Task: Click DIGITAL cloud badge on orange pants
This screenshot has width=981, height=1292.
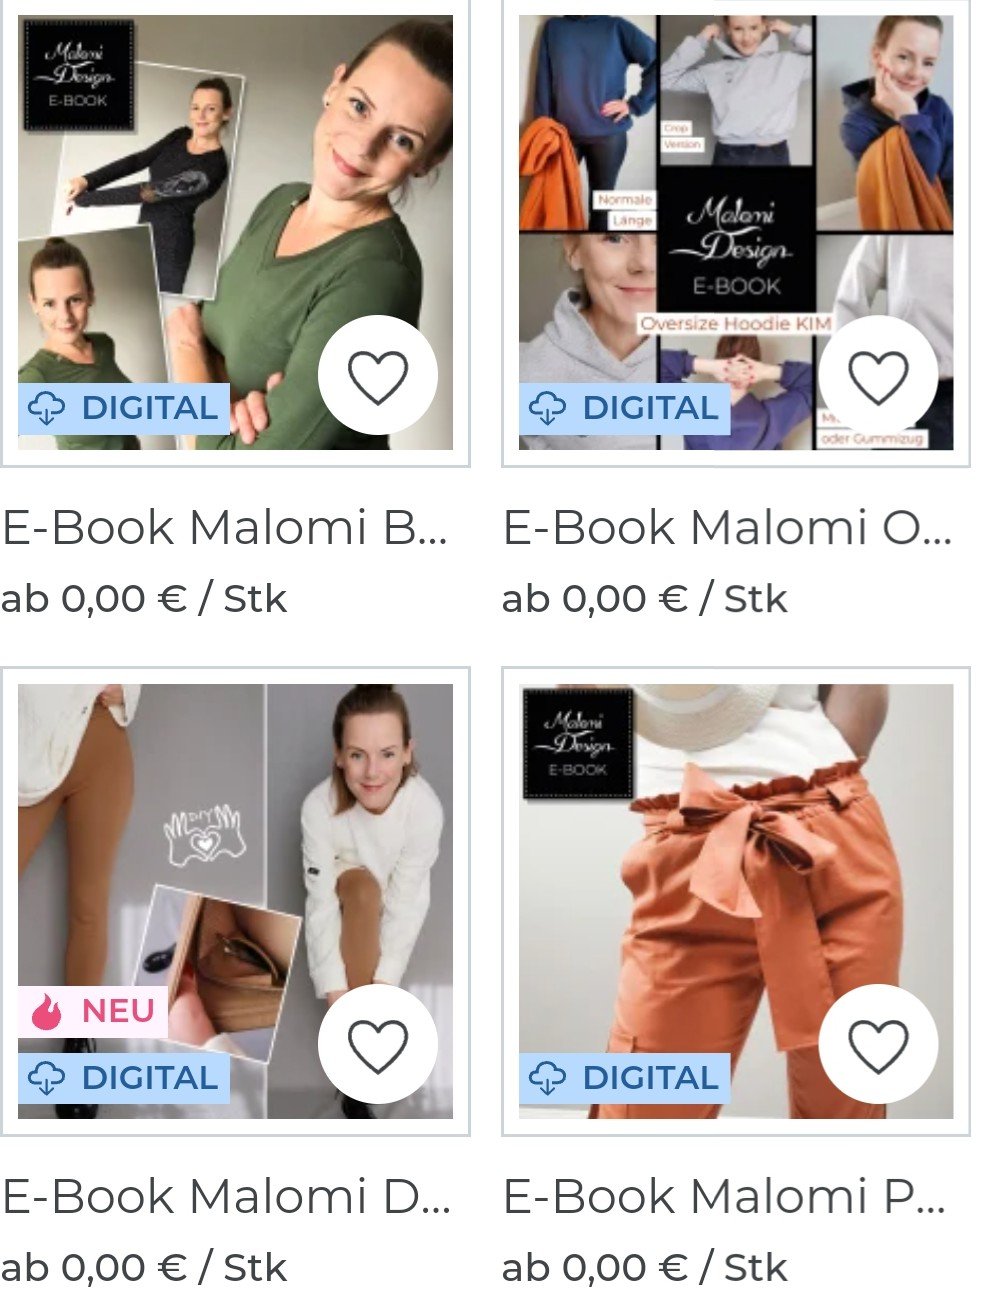Action: (x=624, y=1078)
